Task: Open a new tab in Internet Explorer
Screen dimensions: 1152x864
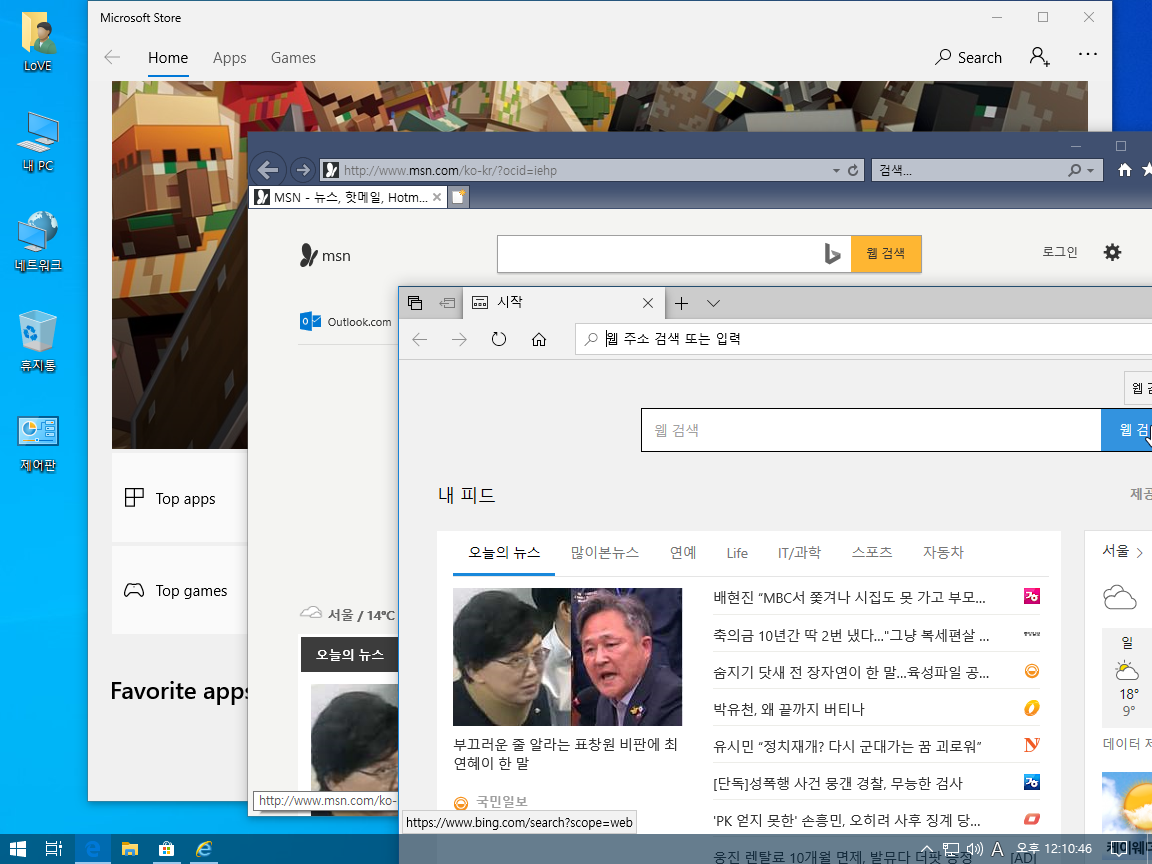Action: pyautogui.click(x=458, y=197)
